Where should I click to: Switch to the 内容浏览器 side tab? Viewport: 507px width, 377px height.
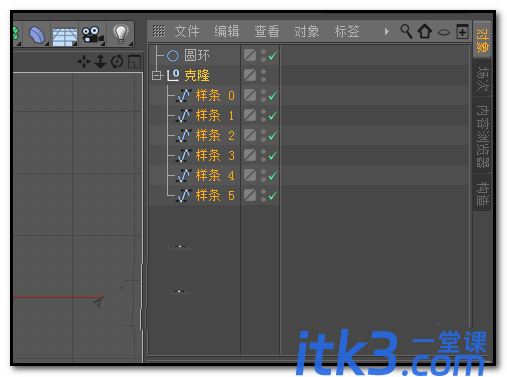point(482,136)
